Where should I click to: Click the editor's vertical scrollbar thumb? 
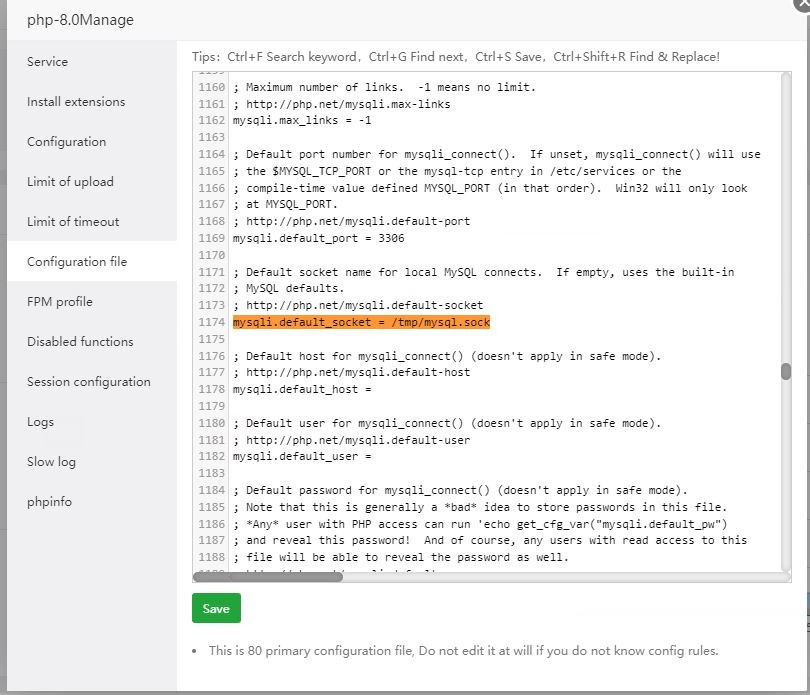click(786, 371)
